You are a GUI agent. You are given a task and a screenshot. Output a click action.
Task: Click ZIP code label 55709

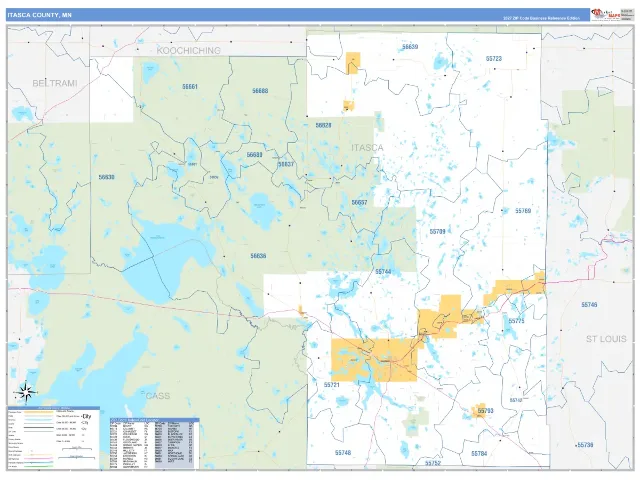(x=437, y=231)
